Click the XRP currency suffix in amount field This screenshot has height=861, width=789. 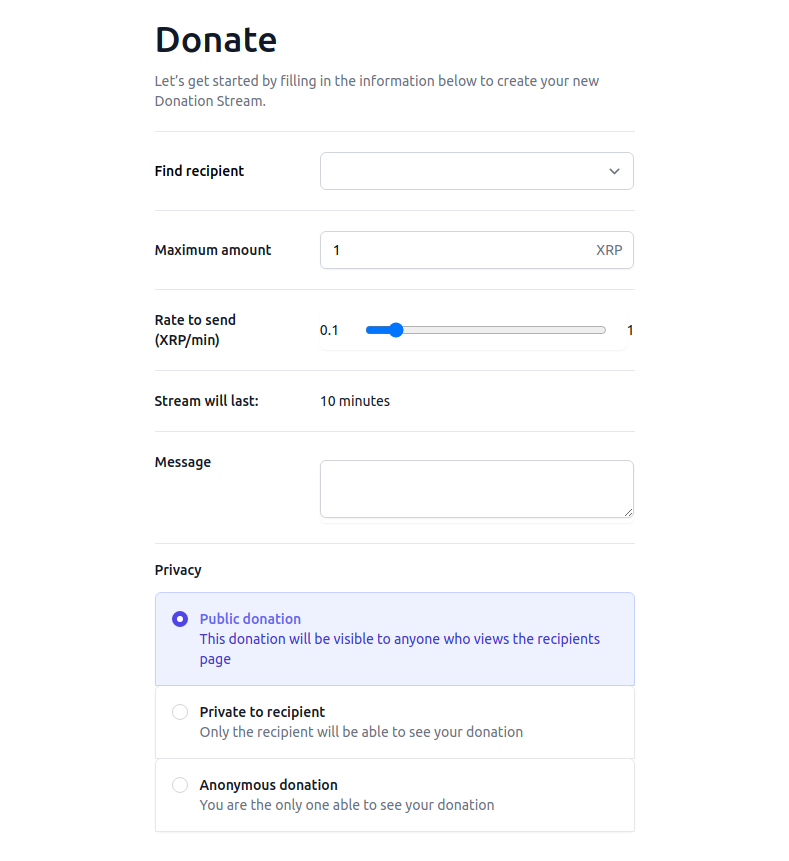[x=609, y=250]
